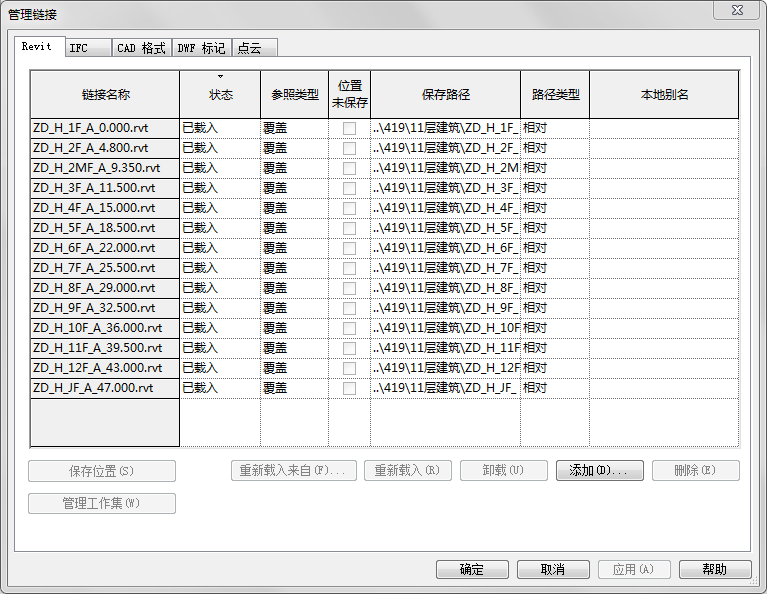767x594 pixels.
Task: Select the DWF 标记 tab
Action: coord(201,48)
